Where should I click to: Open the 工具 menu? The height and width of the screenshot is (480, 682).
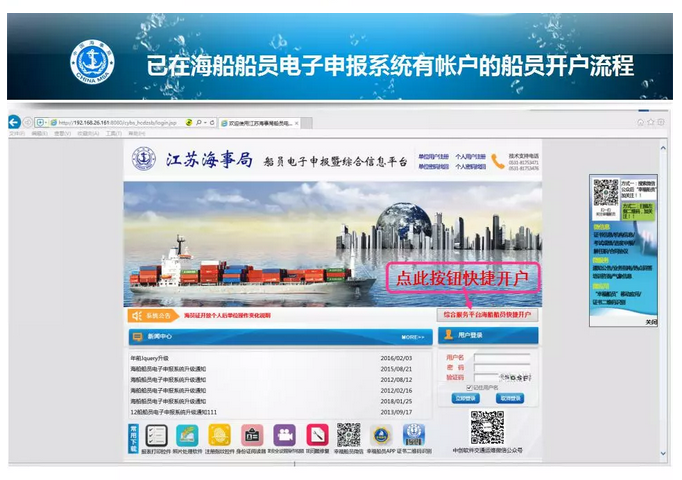click(114, 133)
